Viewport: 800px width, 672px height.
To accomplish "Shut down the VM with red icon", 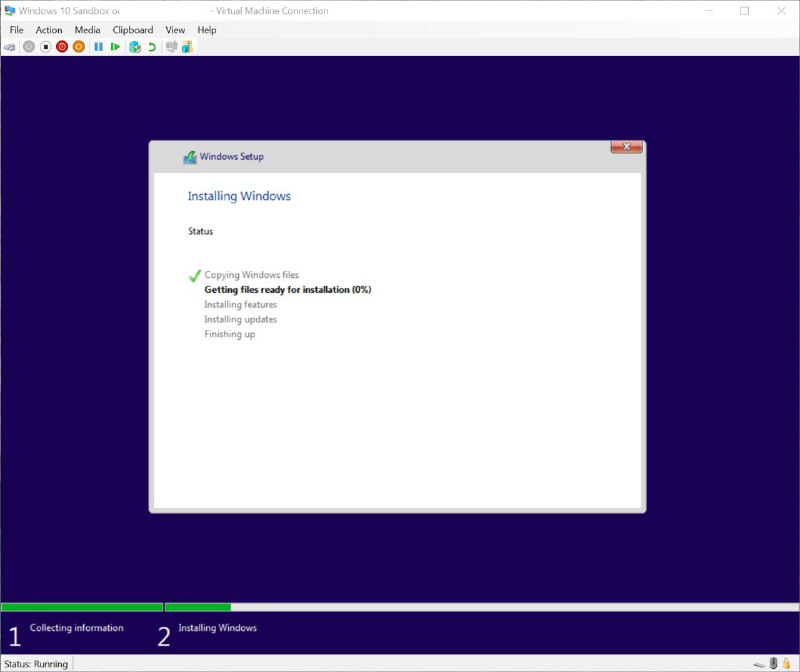I will click(62, 47).
